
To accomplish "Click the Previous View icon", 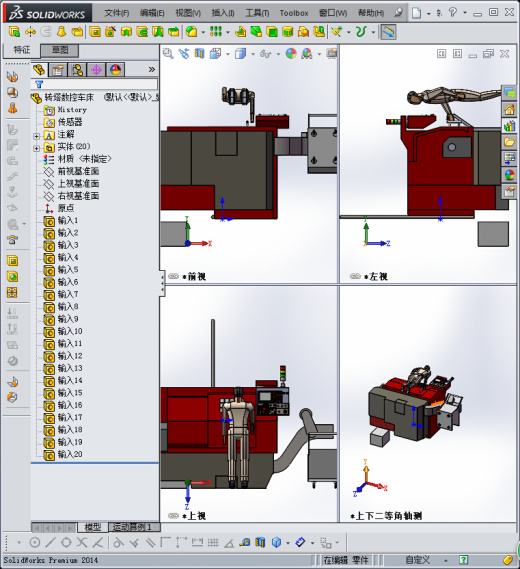I will coord(184,54).
